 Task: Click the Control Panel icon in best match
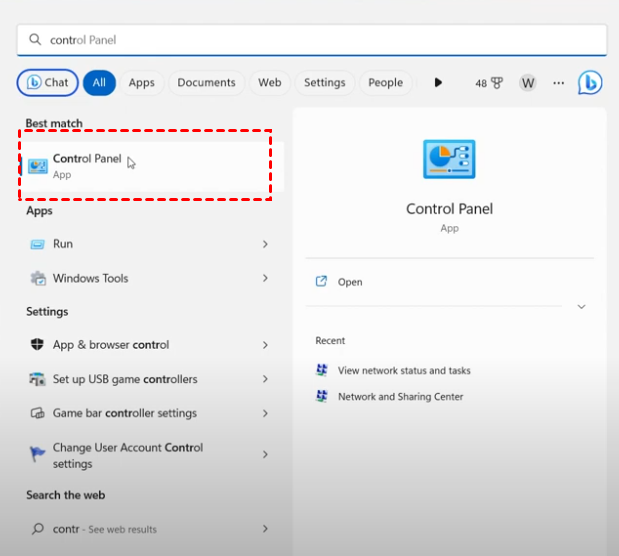38,166
